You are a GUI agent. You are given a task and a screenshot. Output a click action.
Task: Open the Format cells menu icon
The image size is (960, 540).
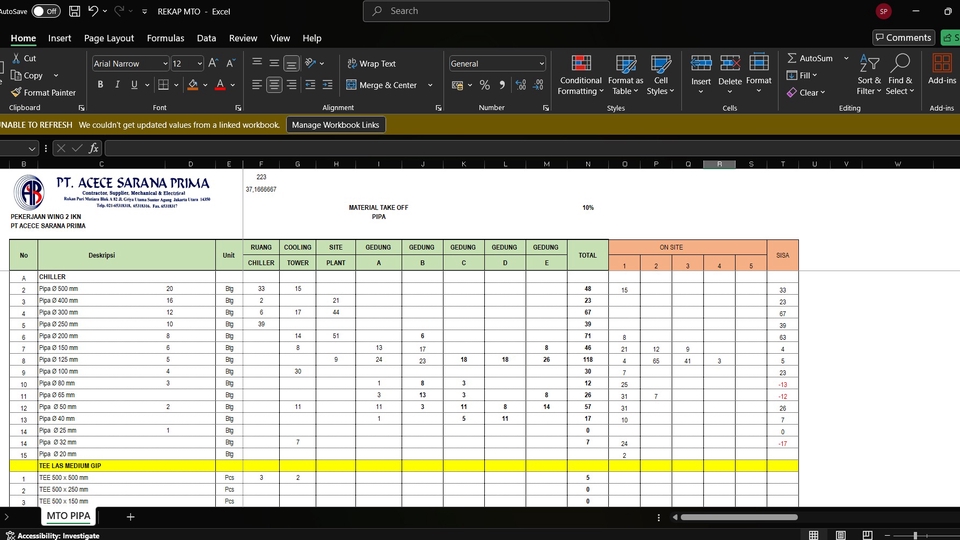point(759,63)
